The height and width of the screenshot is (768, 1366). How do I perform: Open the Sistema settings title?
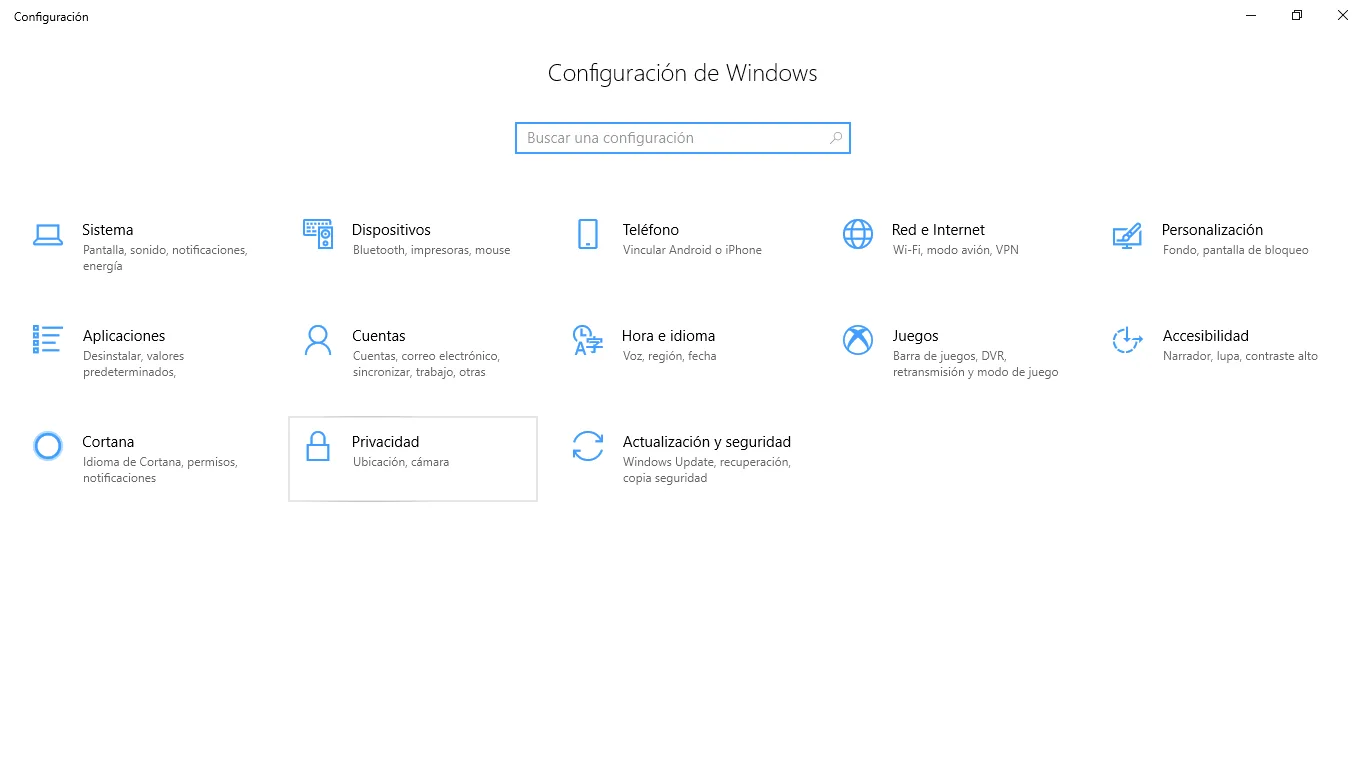108,230
